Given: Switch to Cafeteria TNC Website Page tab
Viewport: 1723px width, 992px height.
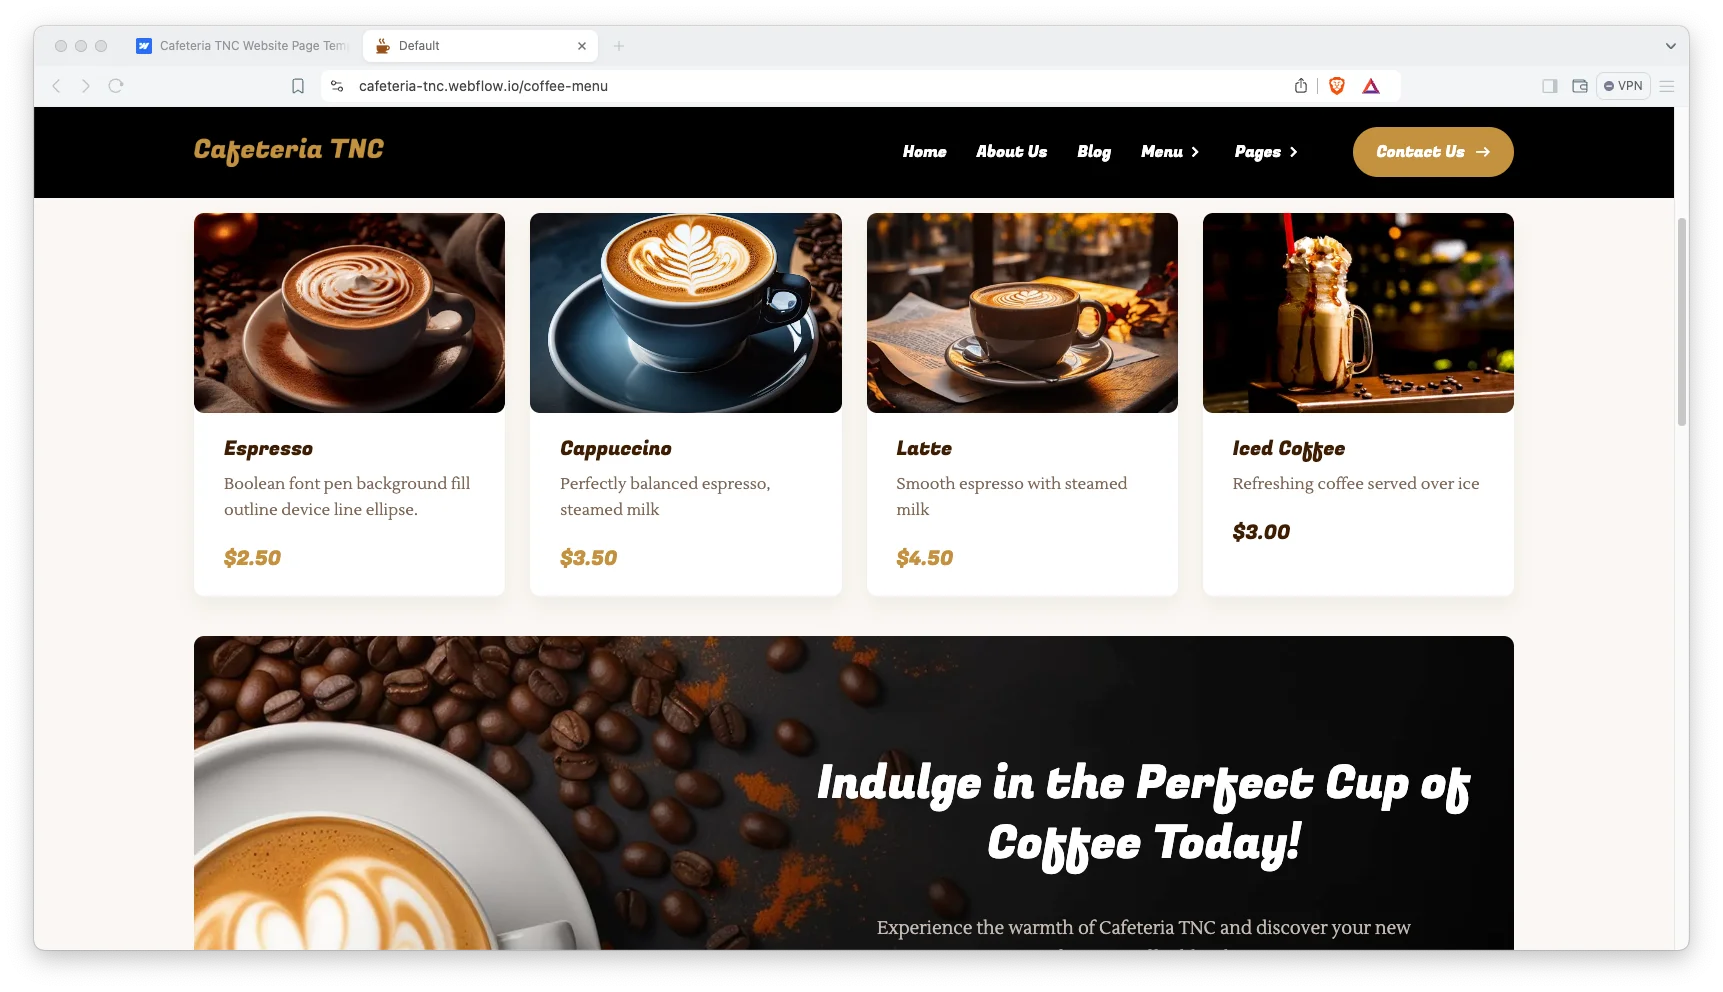Looking at the screenshot, I should click(x=243, y=46).
